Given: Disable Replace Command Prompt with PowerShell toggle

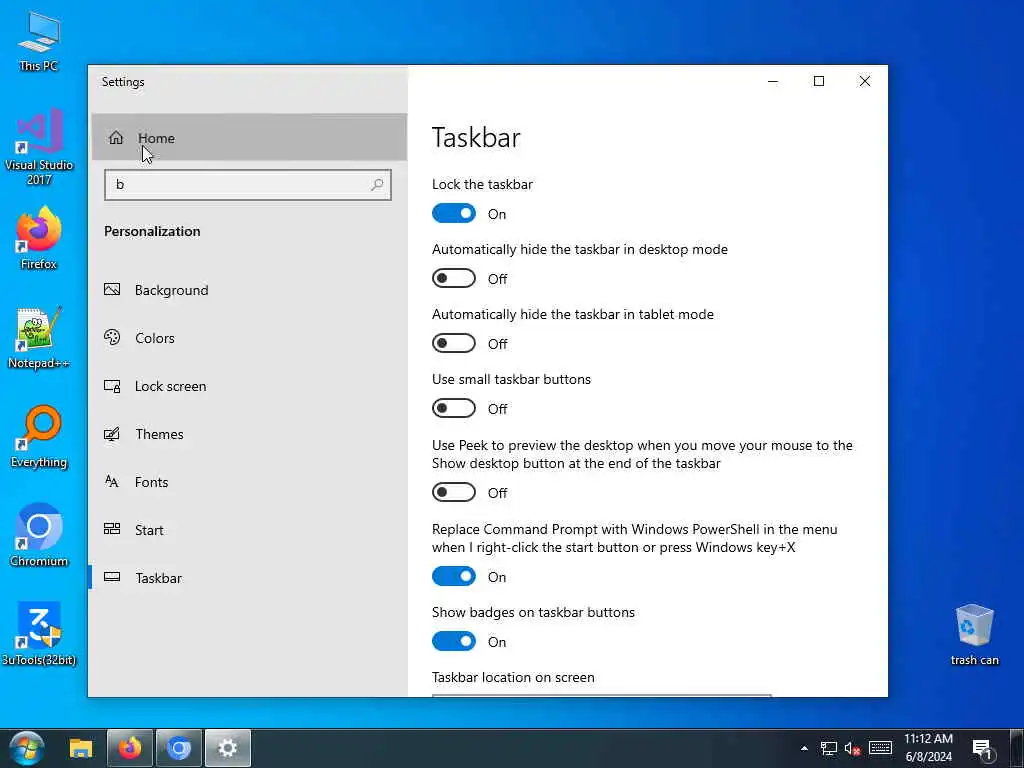Looking at the screenshot, I should click(454, 577).
